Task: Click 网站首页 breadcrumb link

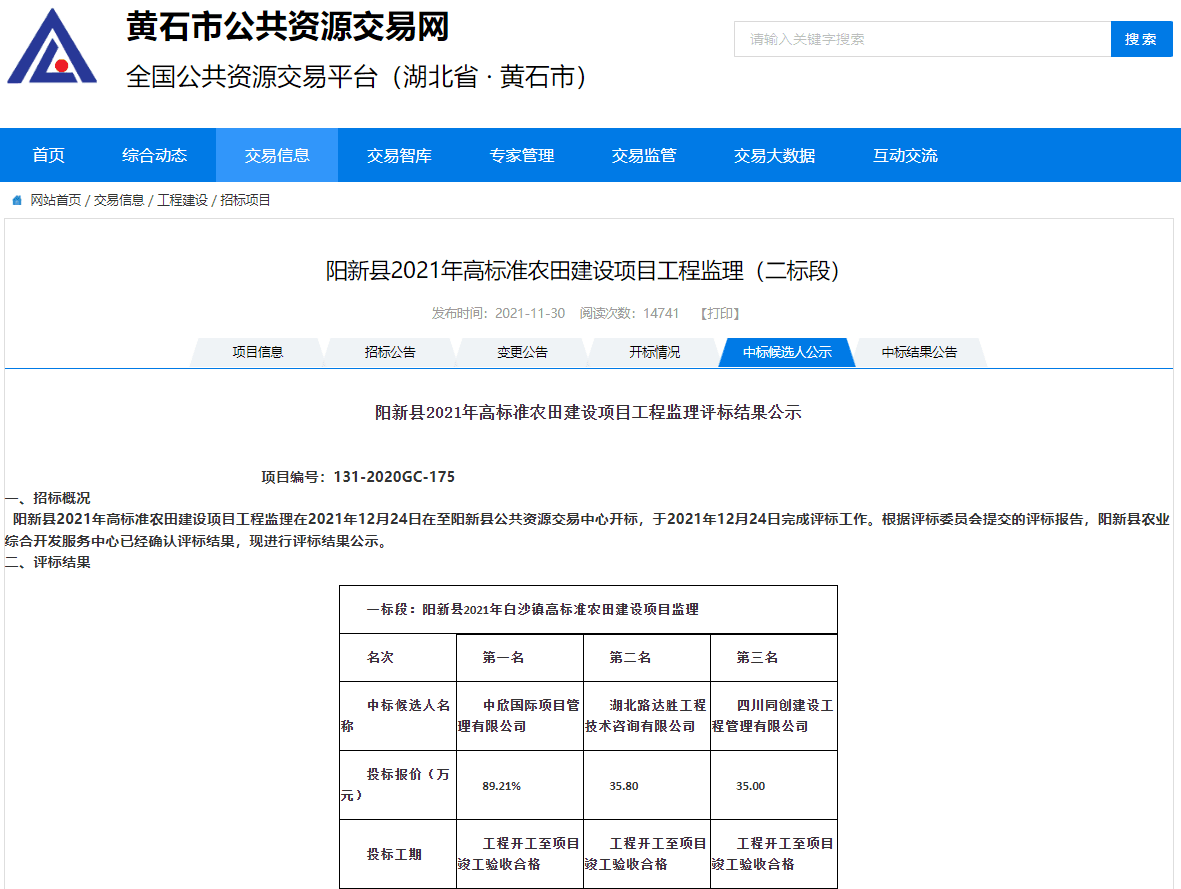Action: pos(56,200)
